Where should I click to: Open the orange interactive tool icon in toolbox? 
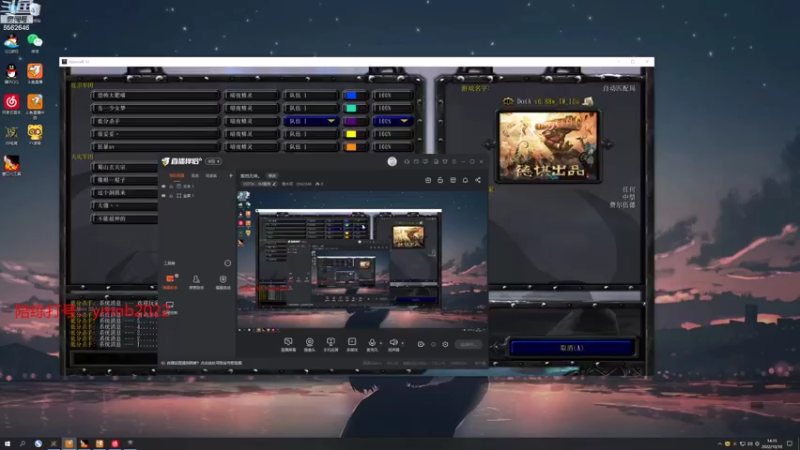170,279
